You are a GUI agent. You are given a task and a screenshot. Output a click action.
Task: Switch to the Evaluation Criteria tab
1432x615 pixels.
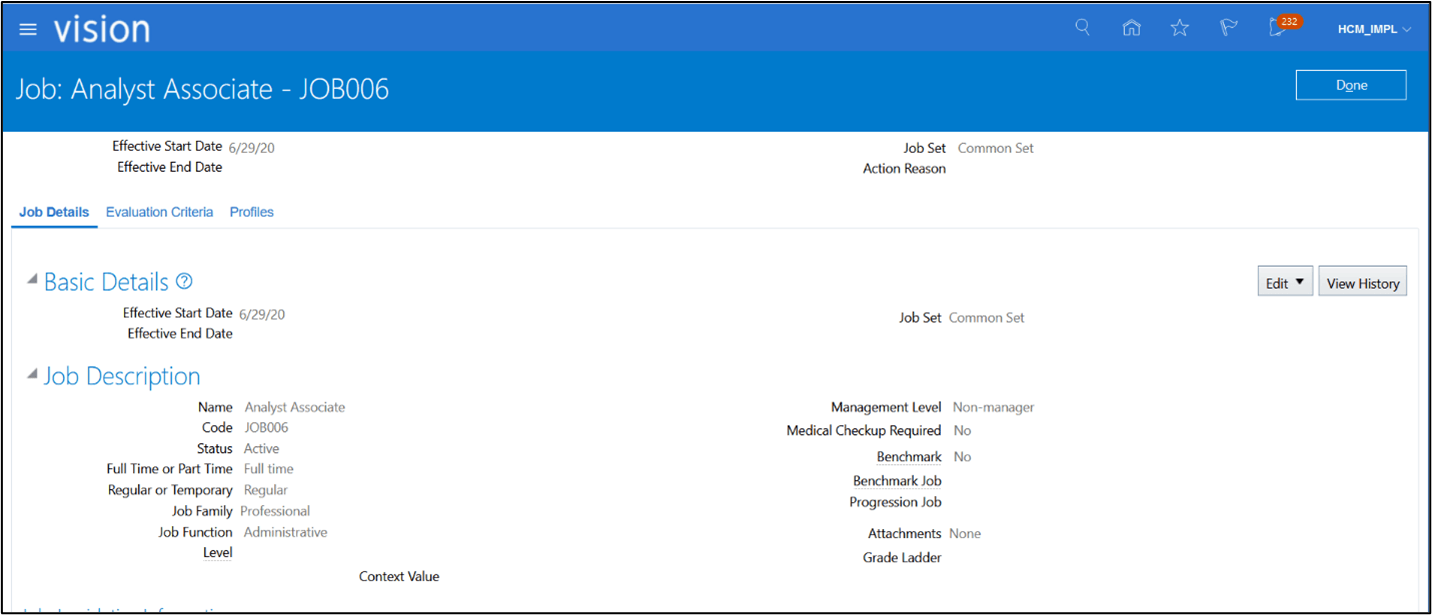[159, 212]
